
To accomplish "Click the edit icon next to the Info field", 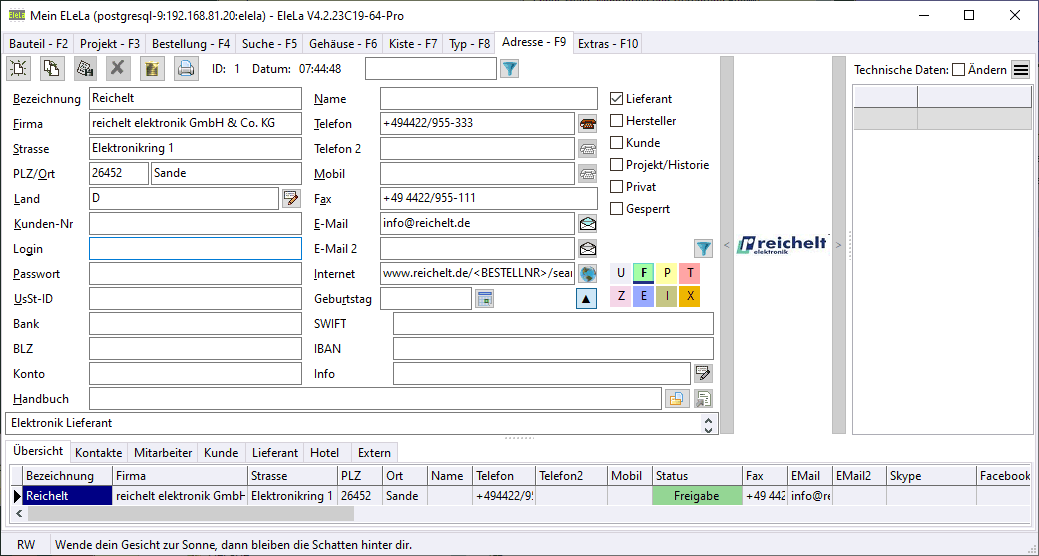I will pyautogui.click(x=703, y=374).
